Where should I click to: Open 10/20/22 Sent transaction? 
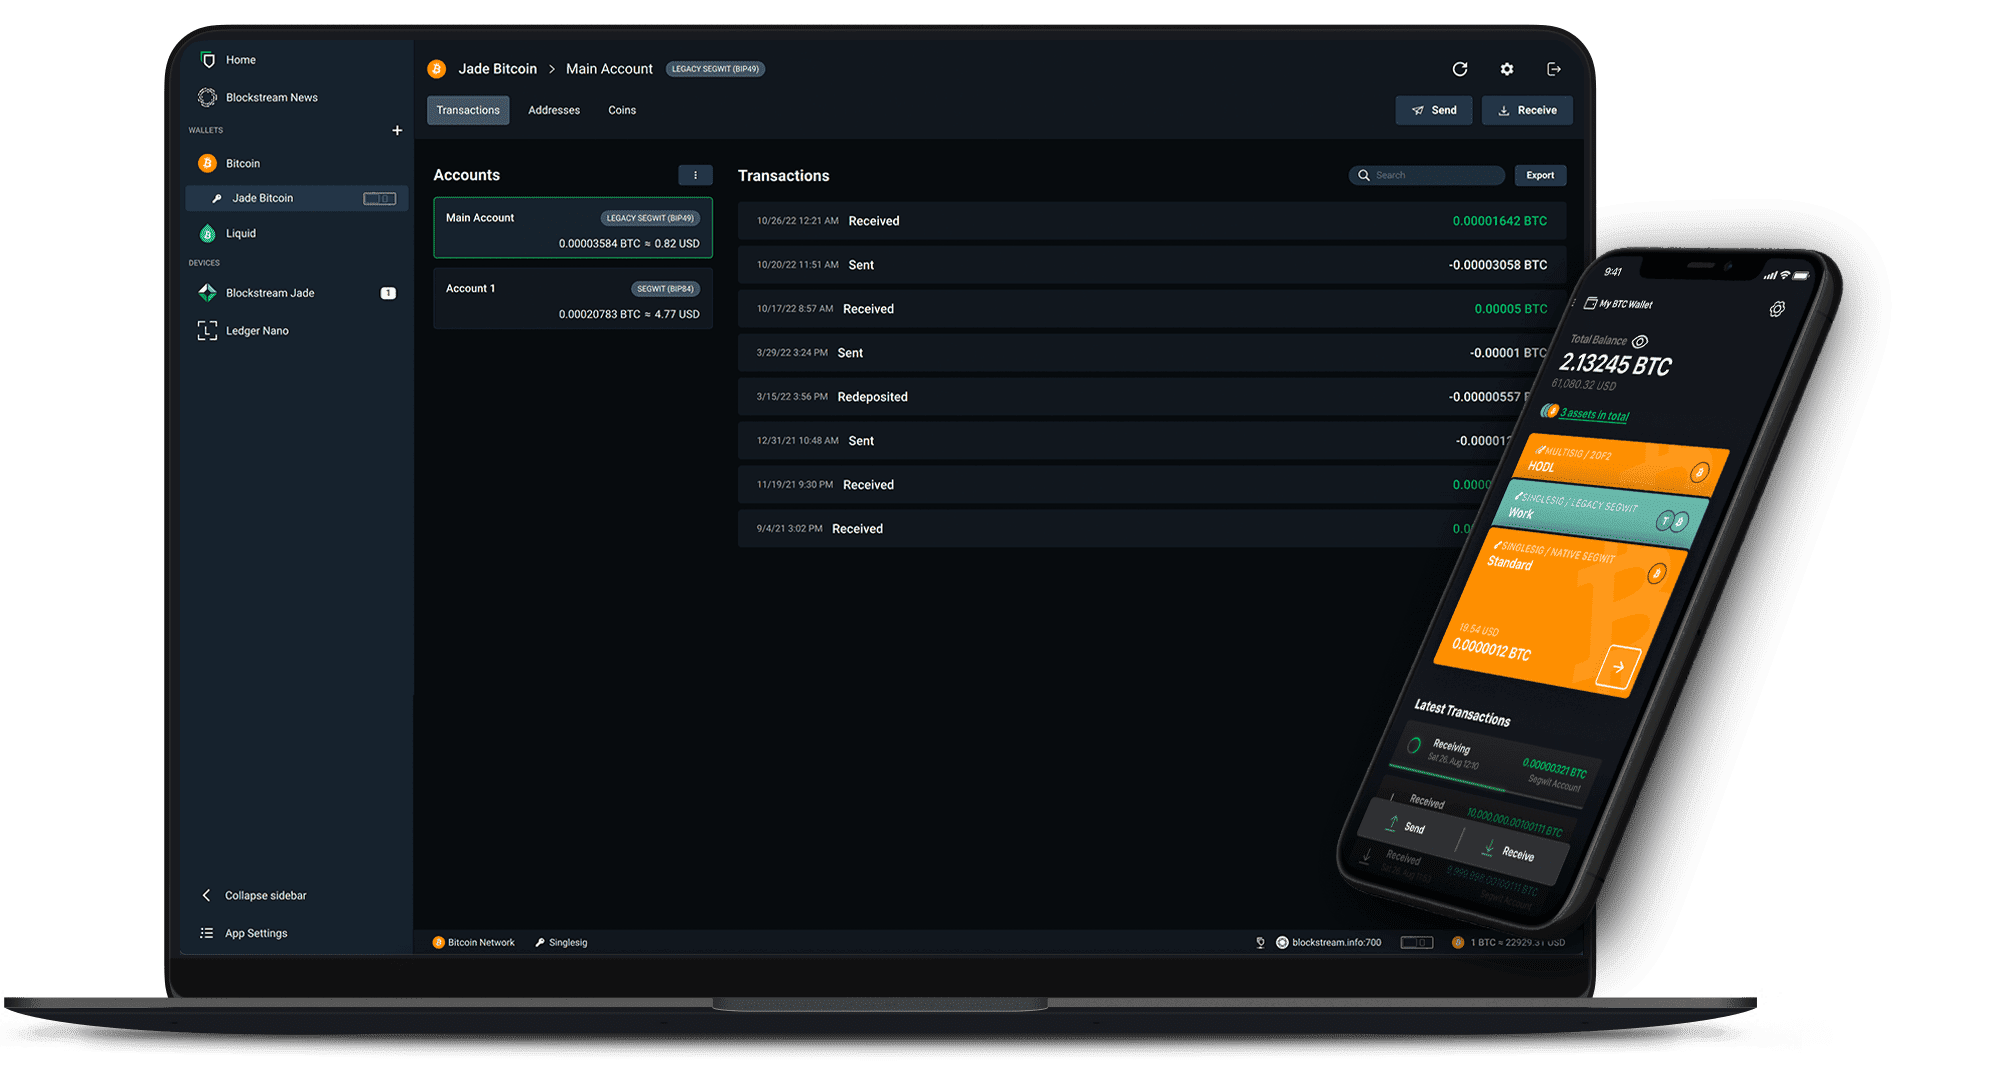coord(1152,265)
